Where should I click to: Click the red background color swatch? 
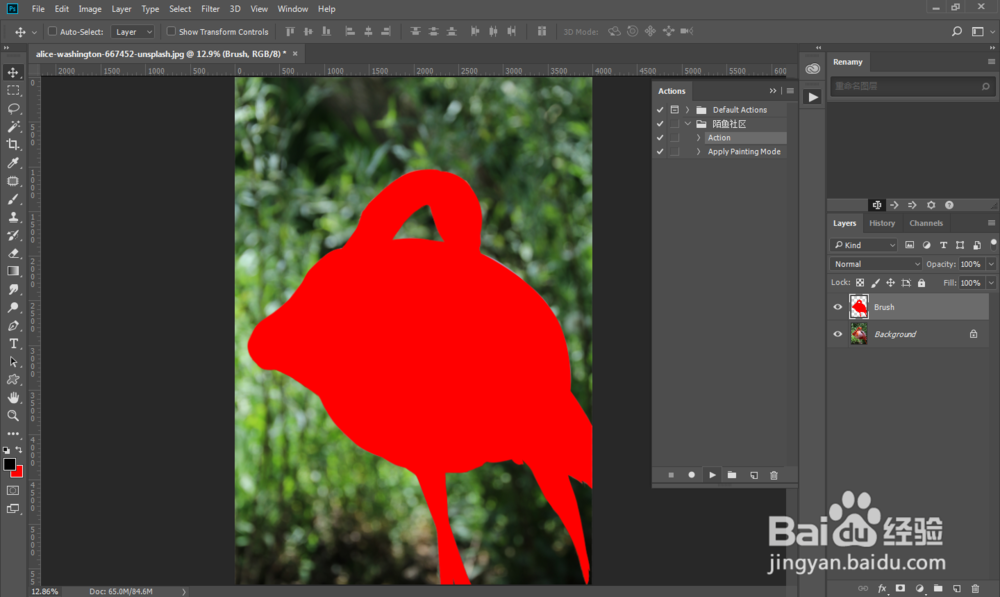click(18, 473)
